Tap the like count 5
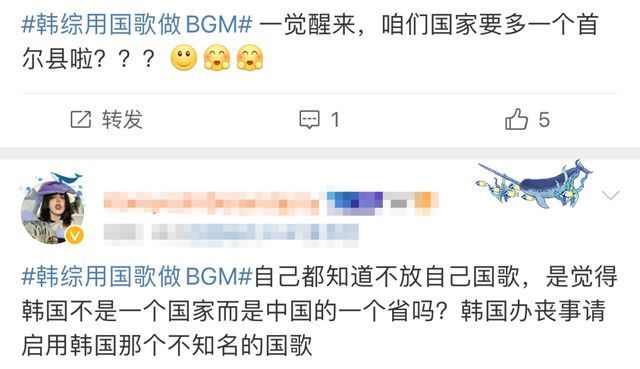 click(x=544, y=120)
